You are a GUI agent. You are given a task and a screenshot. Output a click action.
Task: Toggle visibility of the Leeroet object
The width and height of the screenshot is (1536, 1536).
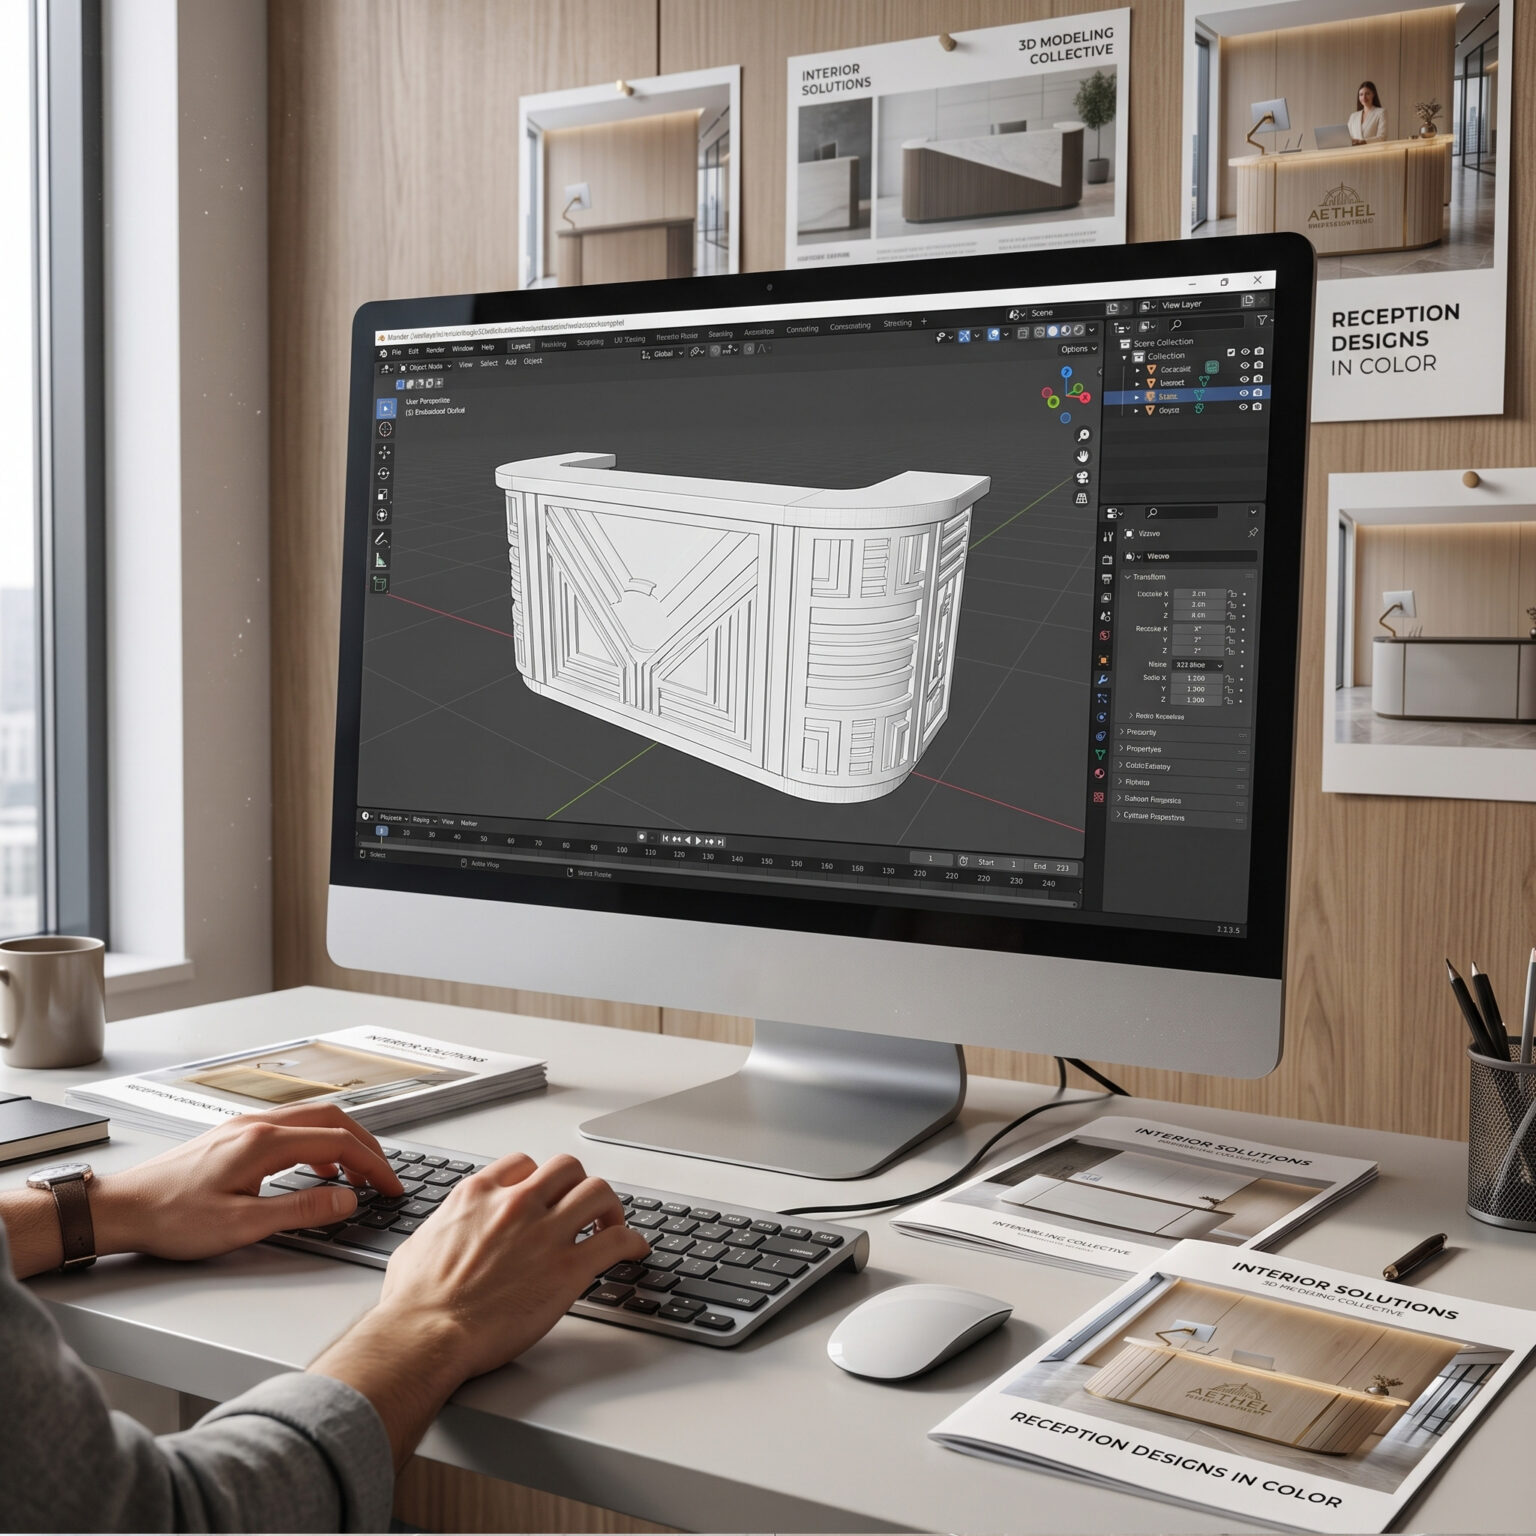coord(1245,380)
